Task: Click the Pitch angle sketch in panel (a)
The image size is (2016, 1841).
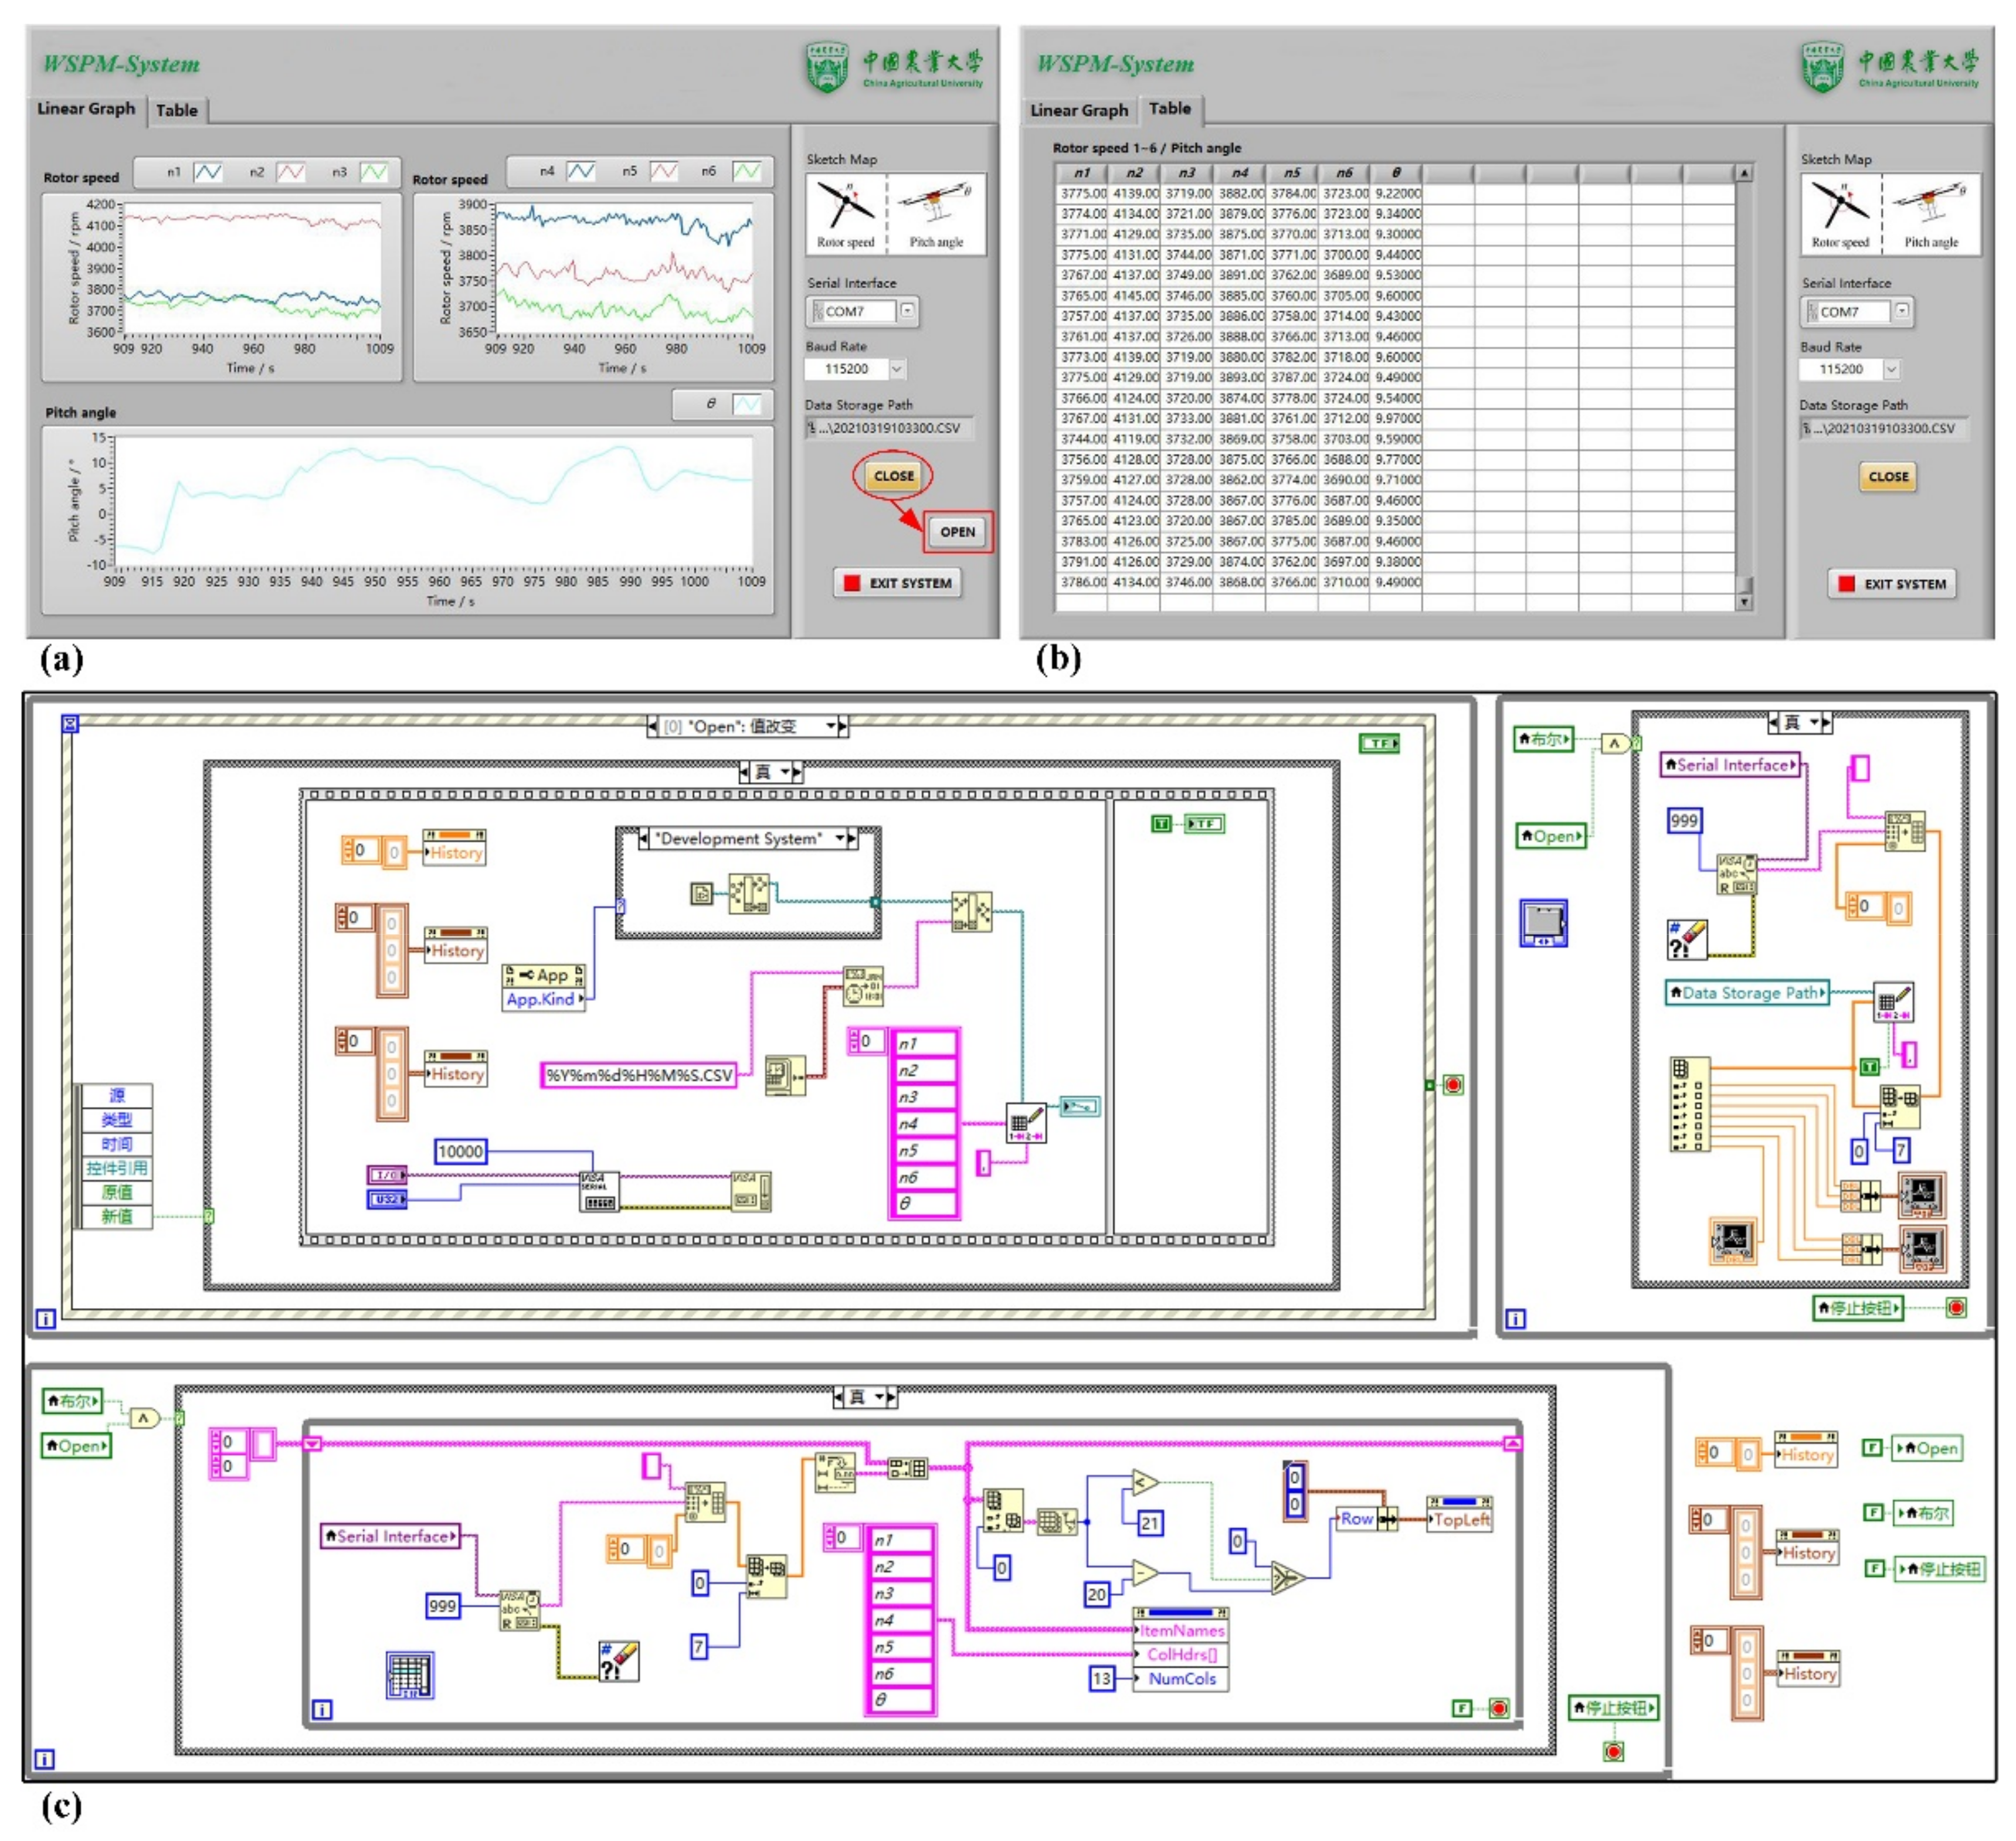Action: click(937, 213)
